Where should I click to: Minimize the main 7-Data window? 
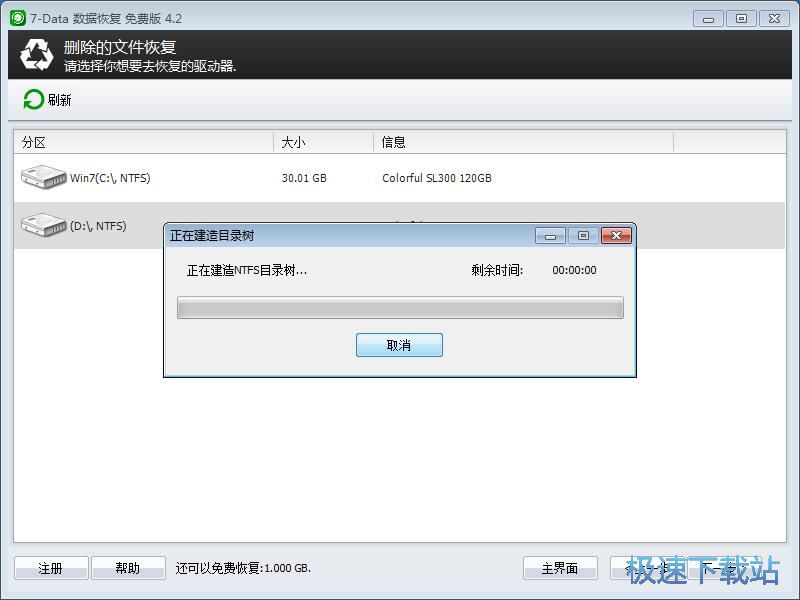point(706,18)
